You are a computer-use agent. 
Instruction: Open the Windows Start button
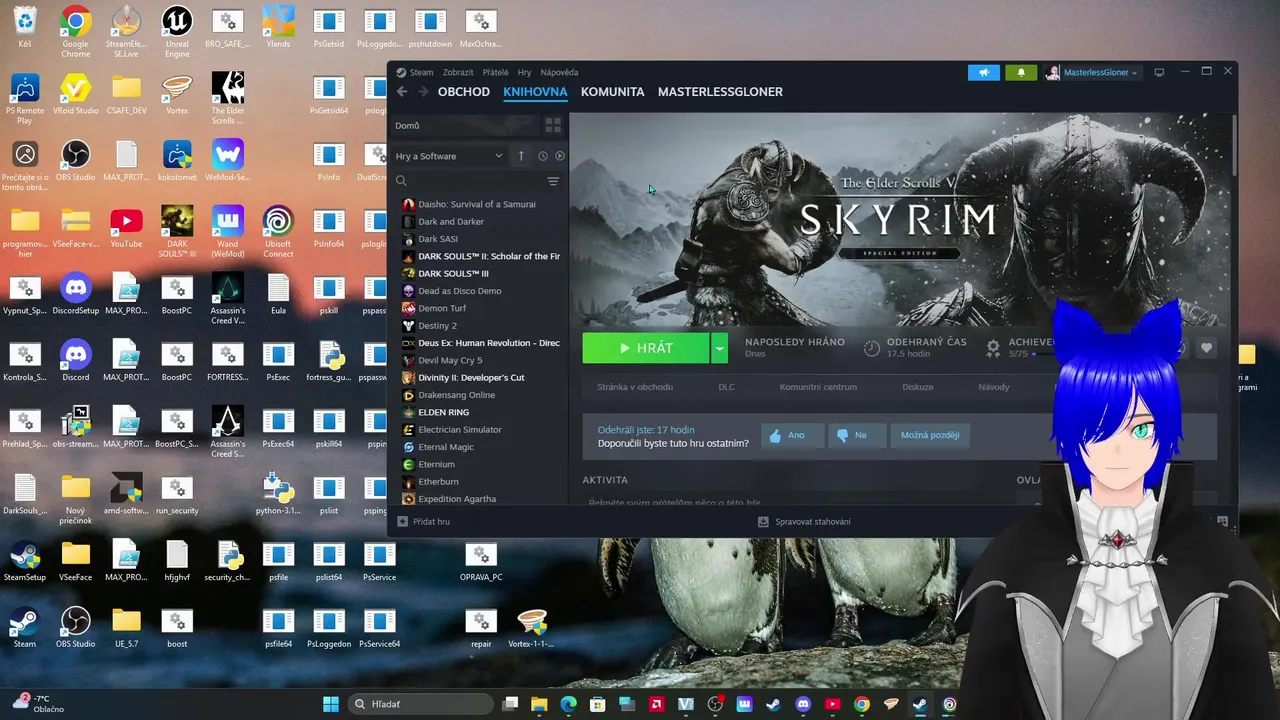330,704
